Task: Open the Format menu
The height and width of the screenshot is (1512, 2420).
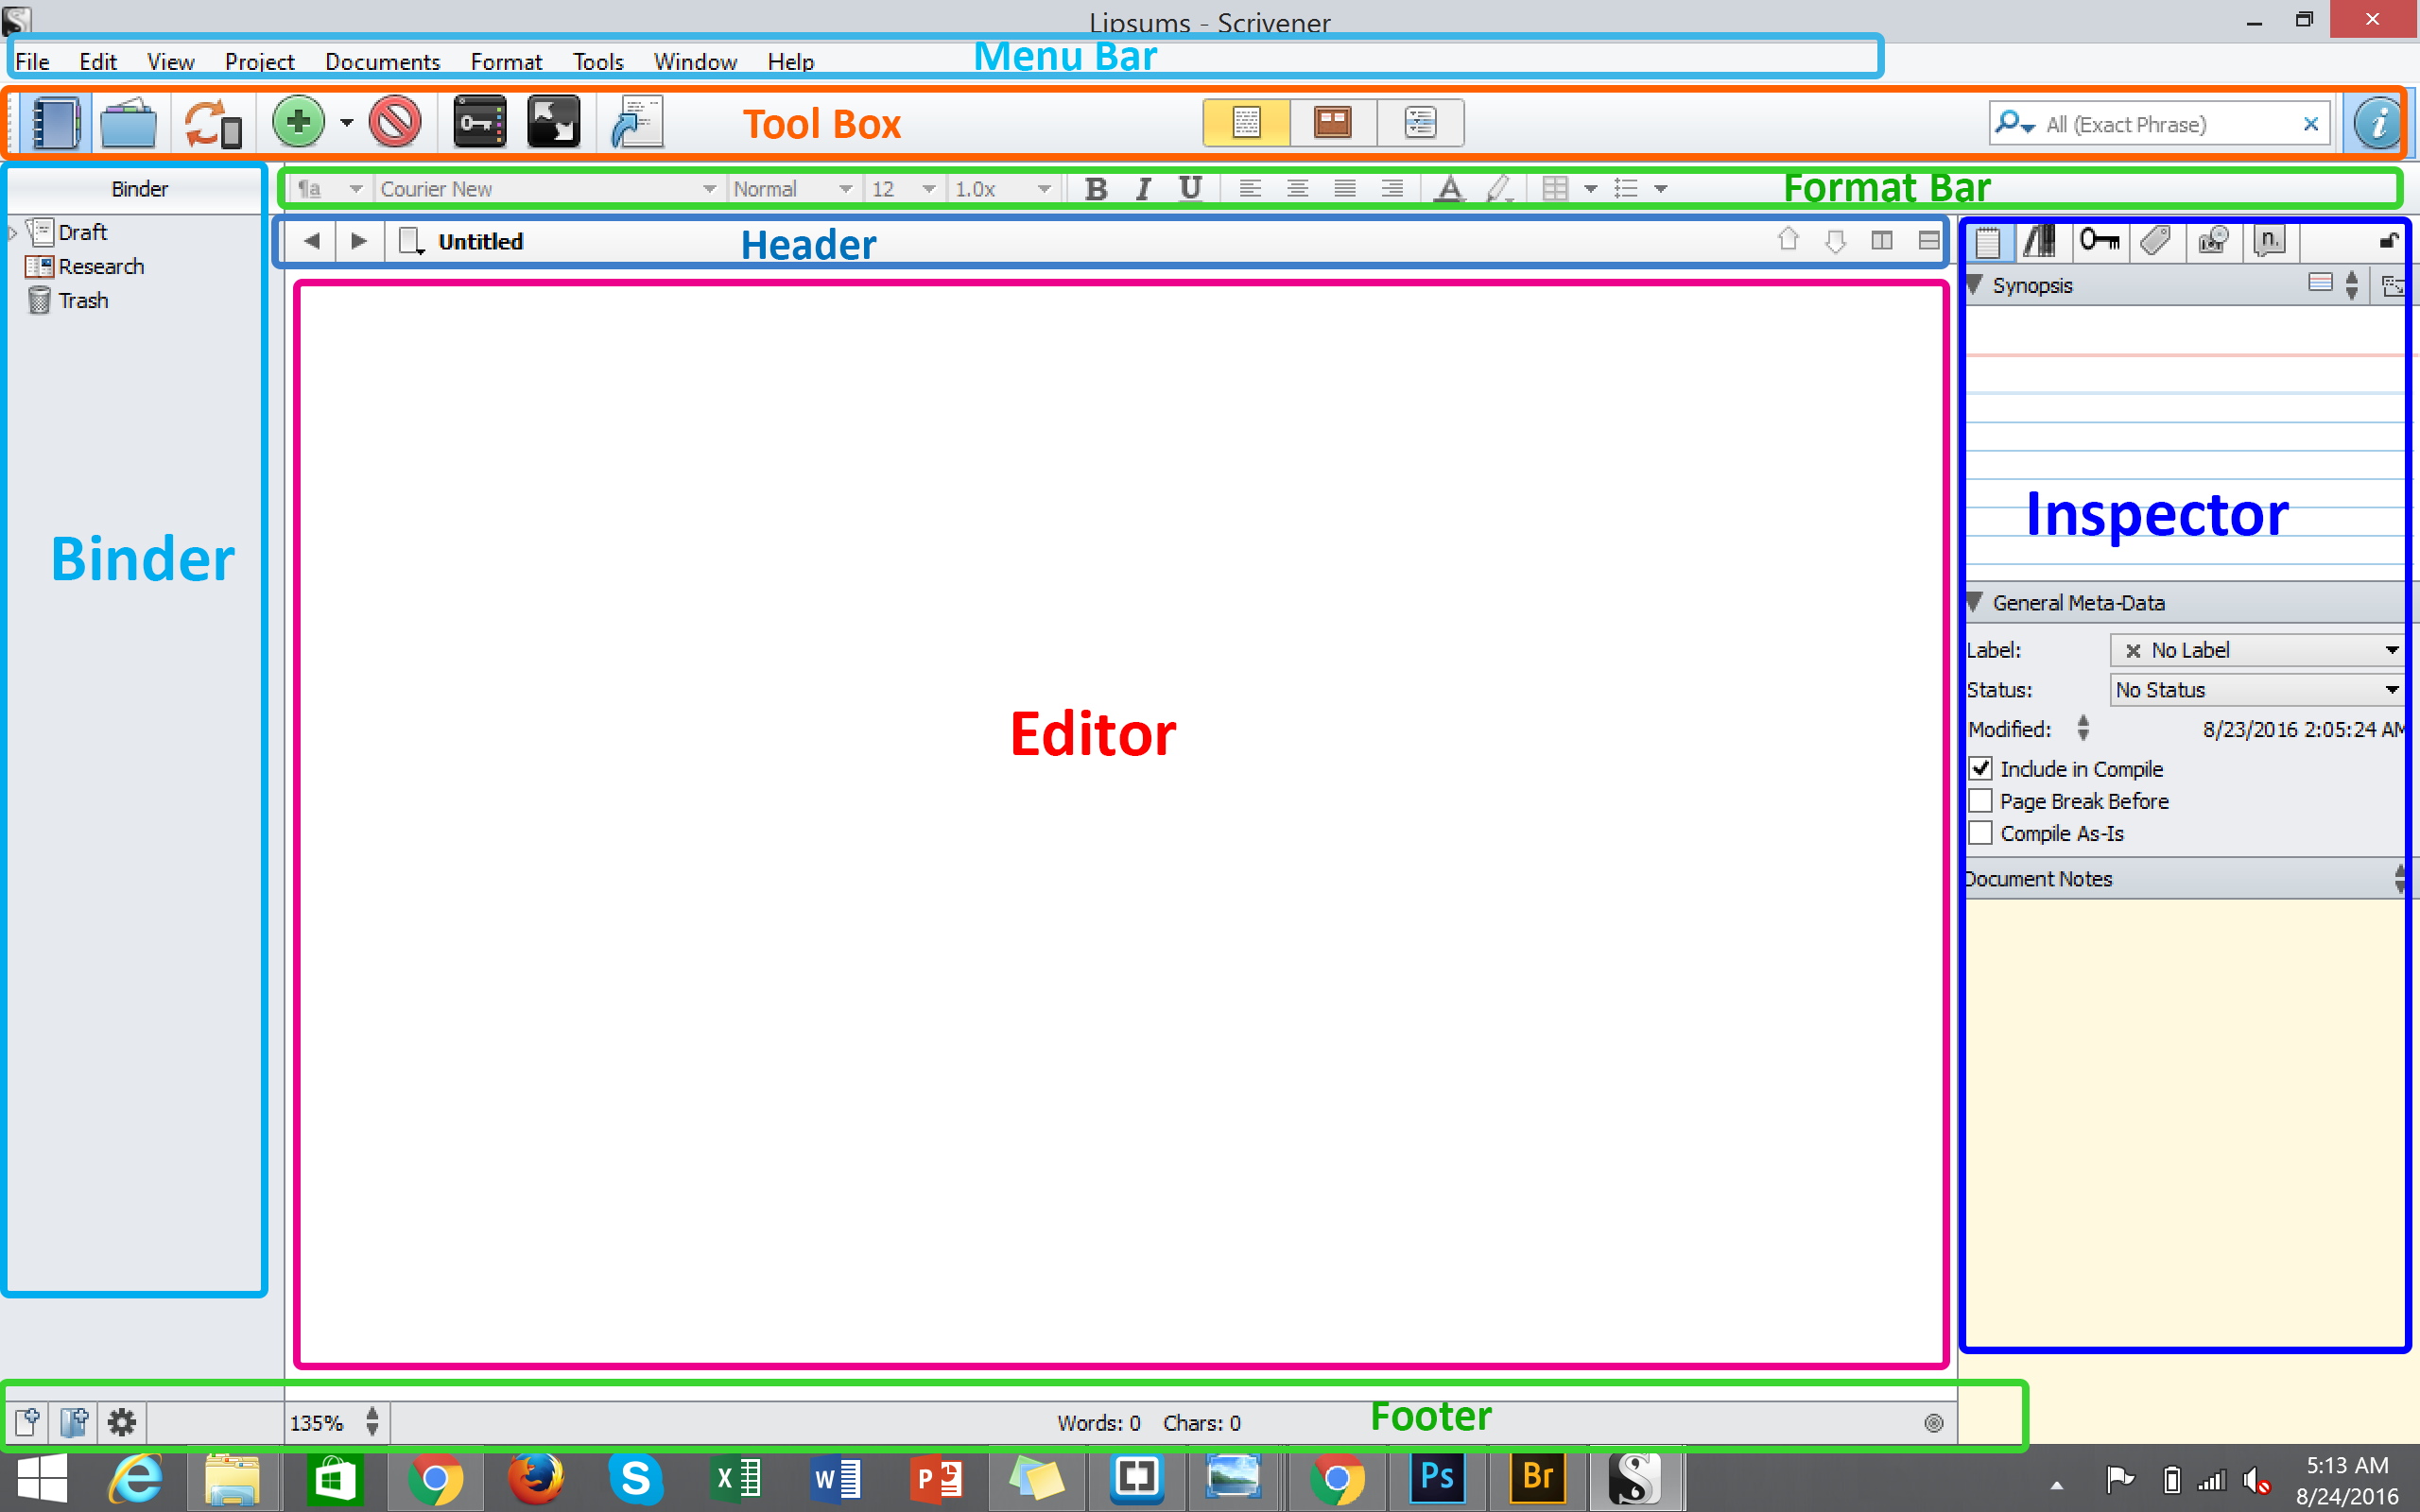Action: (x=506, y=62)
